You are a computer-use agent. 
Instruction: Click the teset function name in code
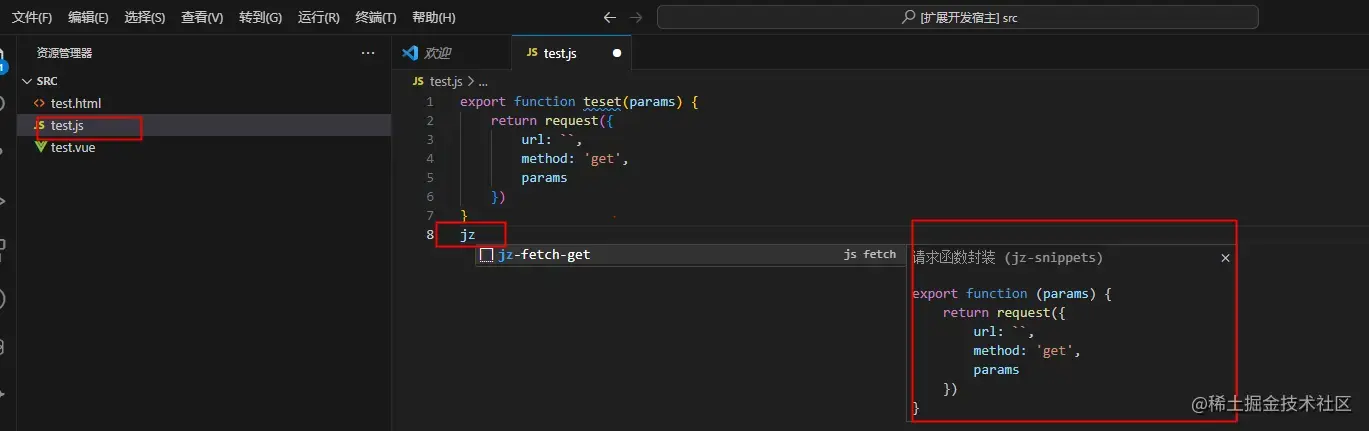point(602,102)
